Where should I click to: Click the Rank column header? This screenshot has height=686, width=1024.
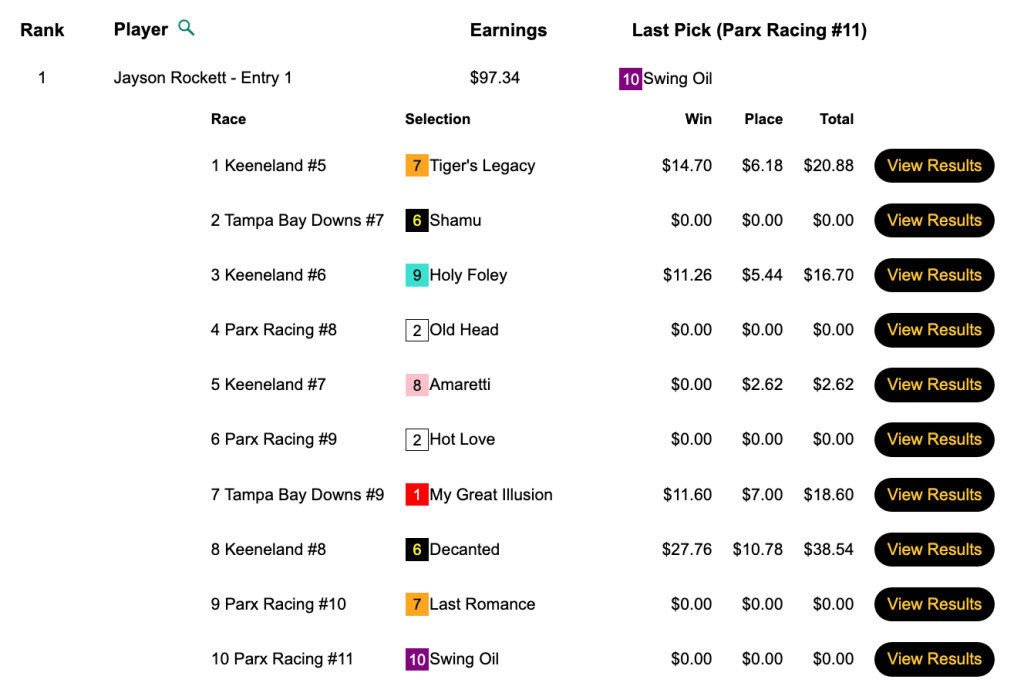point(42,30)
